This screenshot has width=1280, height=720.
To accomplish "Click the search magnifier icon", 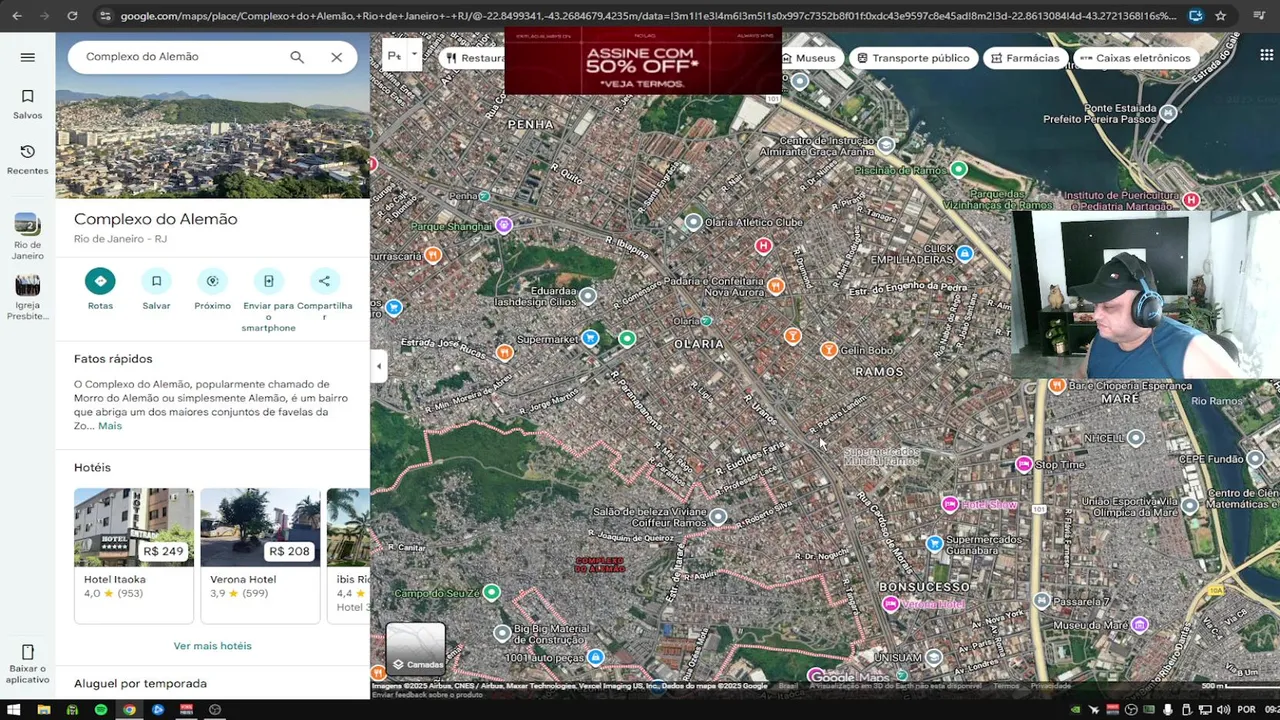I will (297, 57).
